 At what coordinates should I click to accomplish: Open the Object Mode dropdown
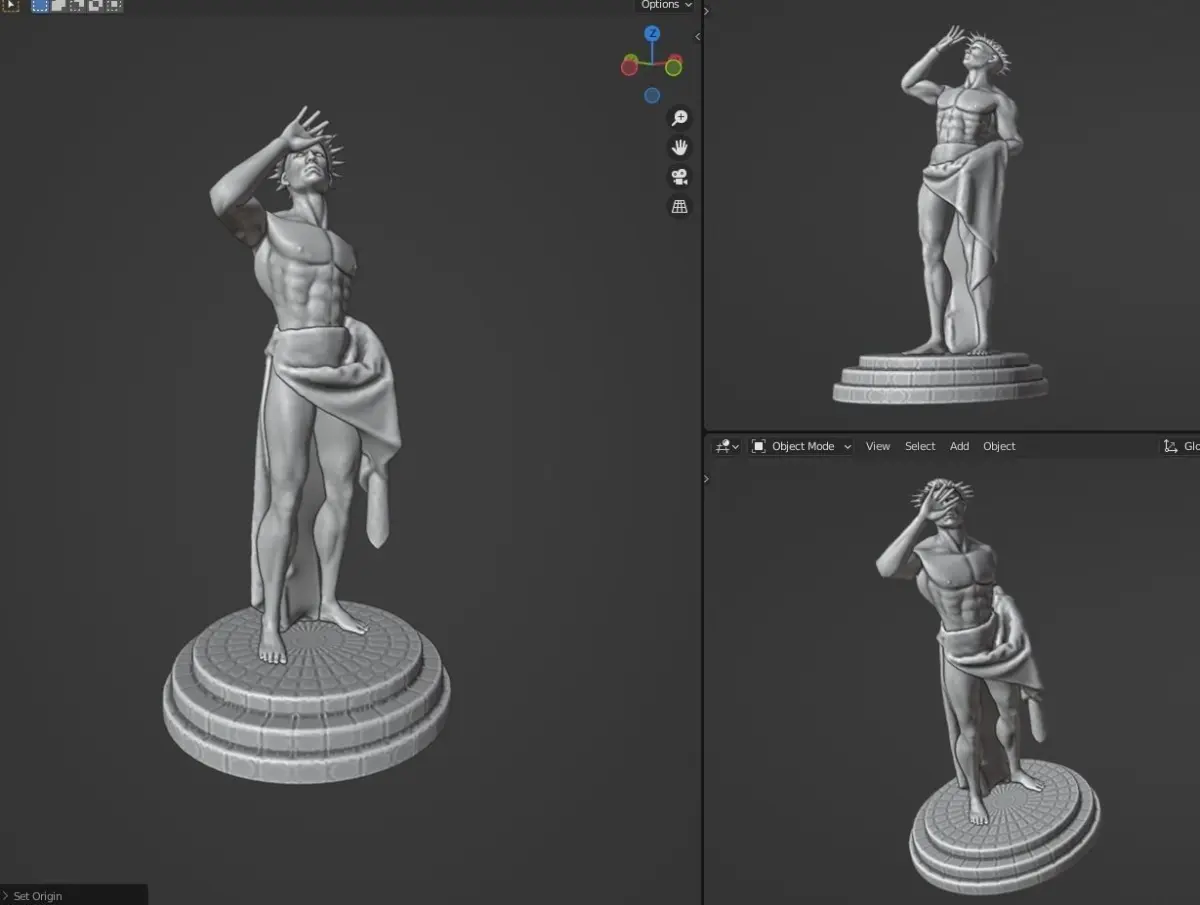tap(801, 446)
